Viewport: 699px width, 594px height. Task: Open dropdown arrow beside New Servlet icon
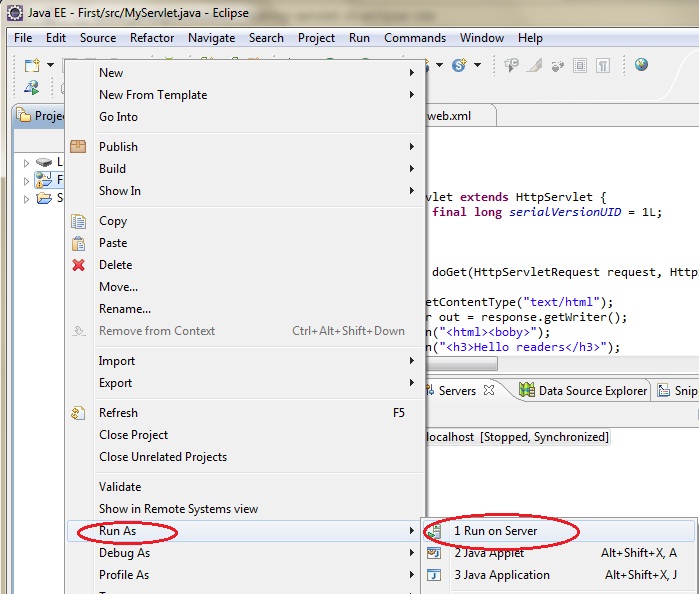point(477,65)
